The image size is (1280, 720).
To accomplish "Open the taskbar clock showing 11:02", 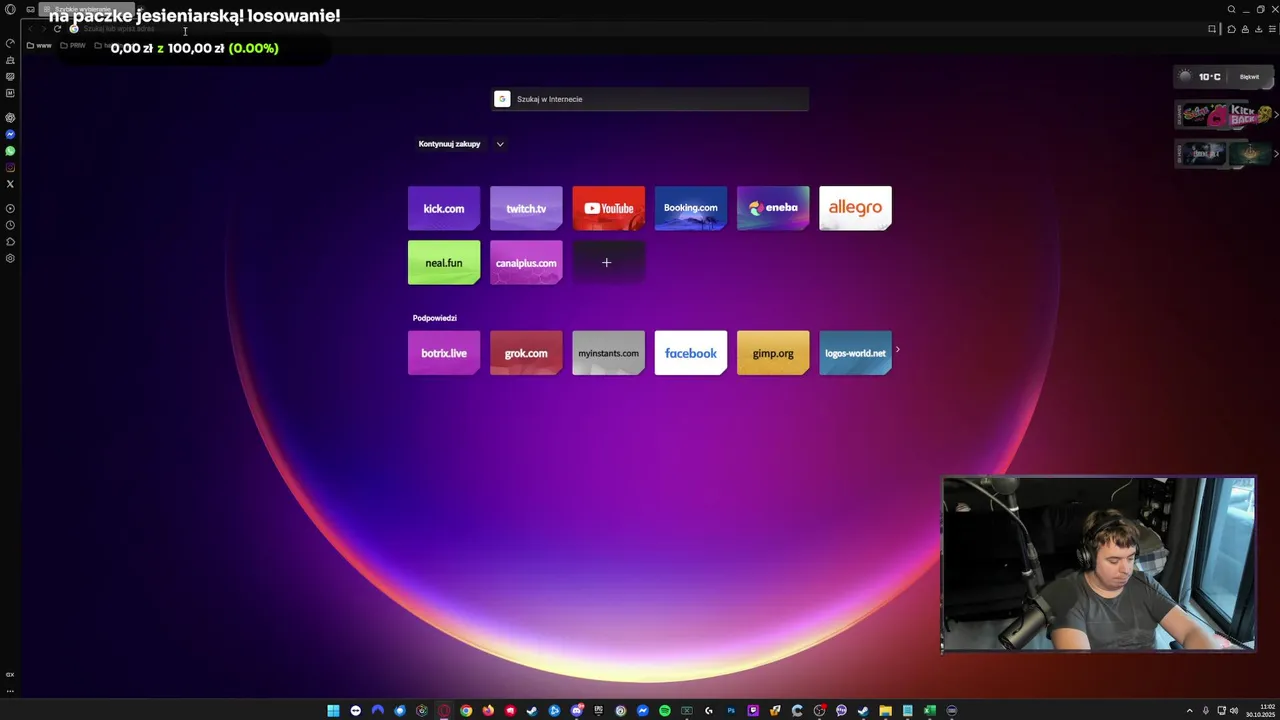I will pyautogui.click(x=1261, y=711).
